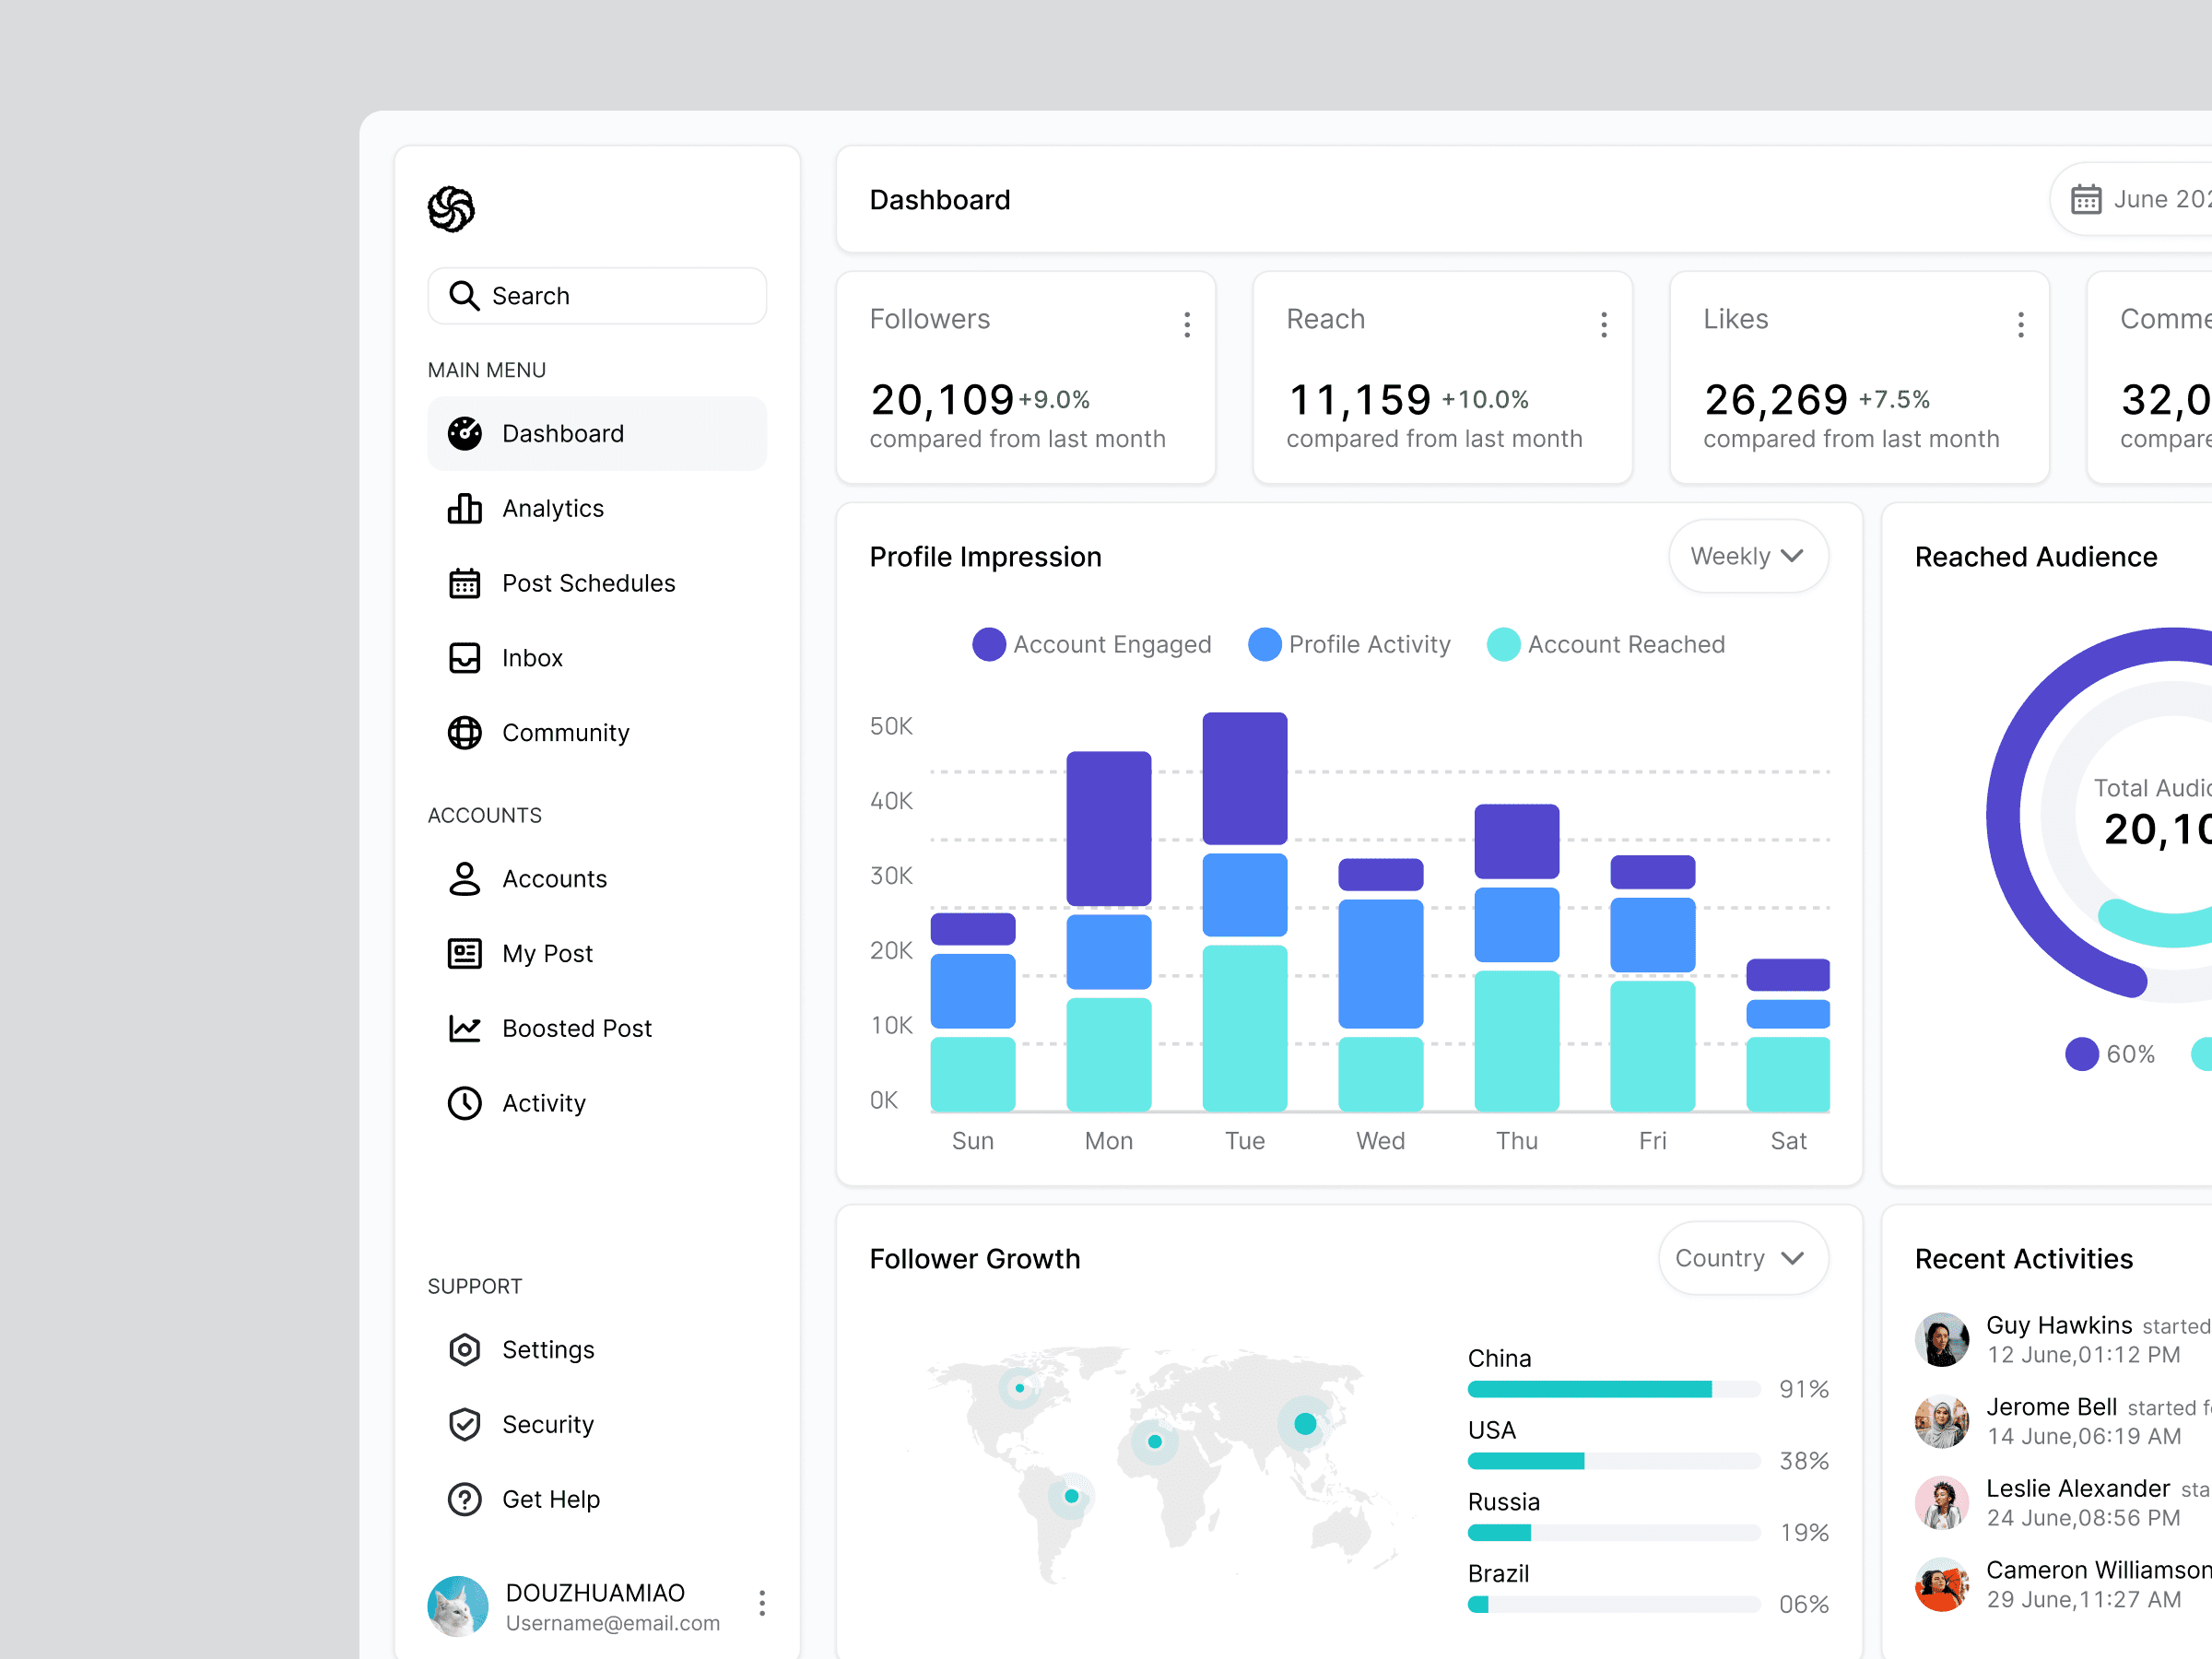Go to My Post menu item
This screenshot has width=2212, height=1659.
coord(547,953)
